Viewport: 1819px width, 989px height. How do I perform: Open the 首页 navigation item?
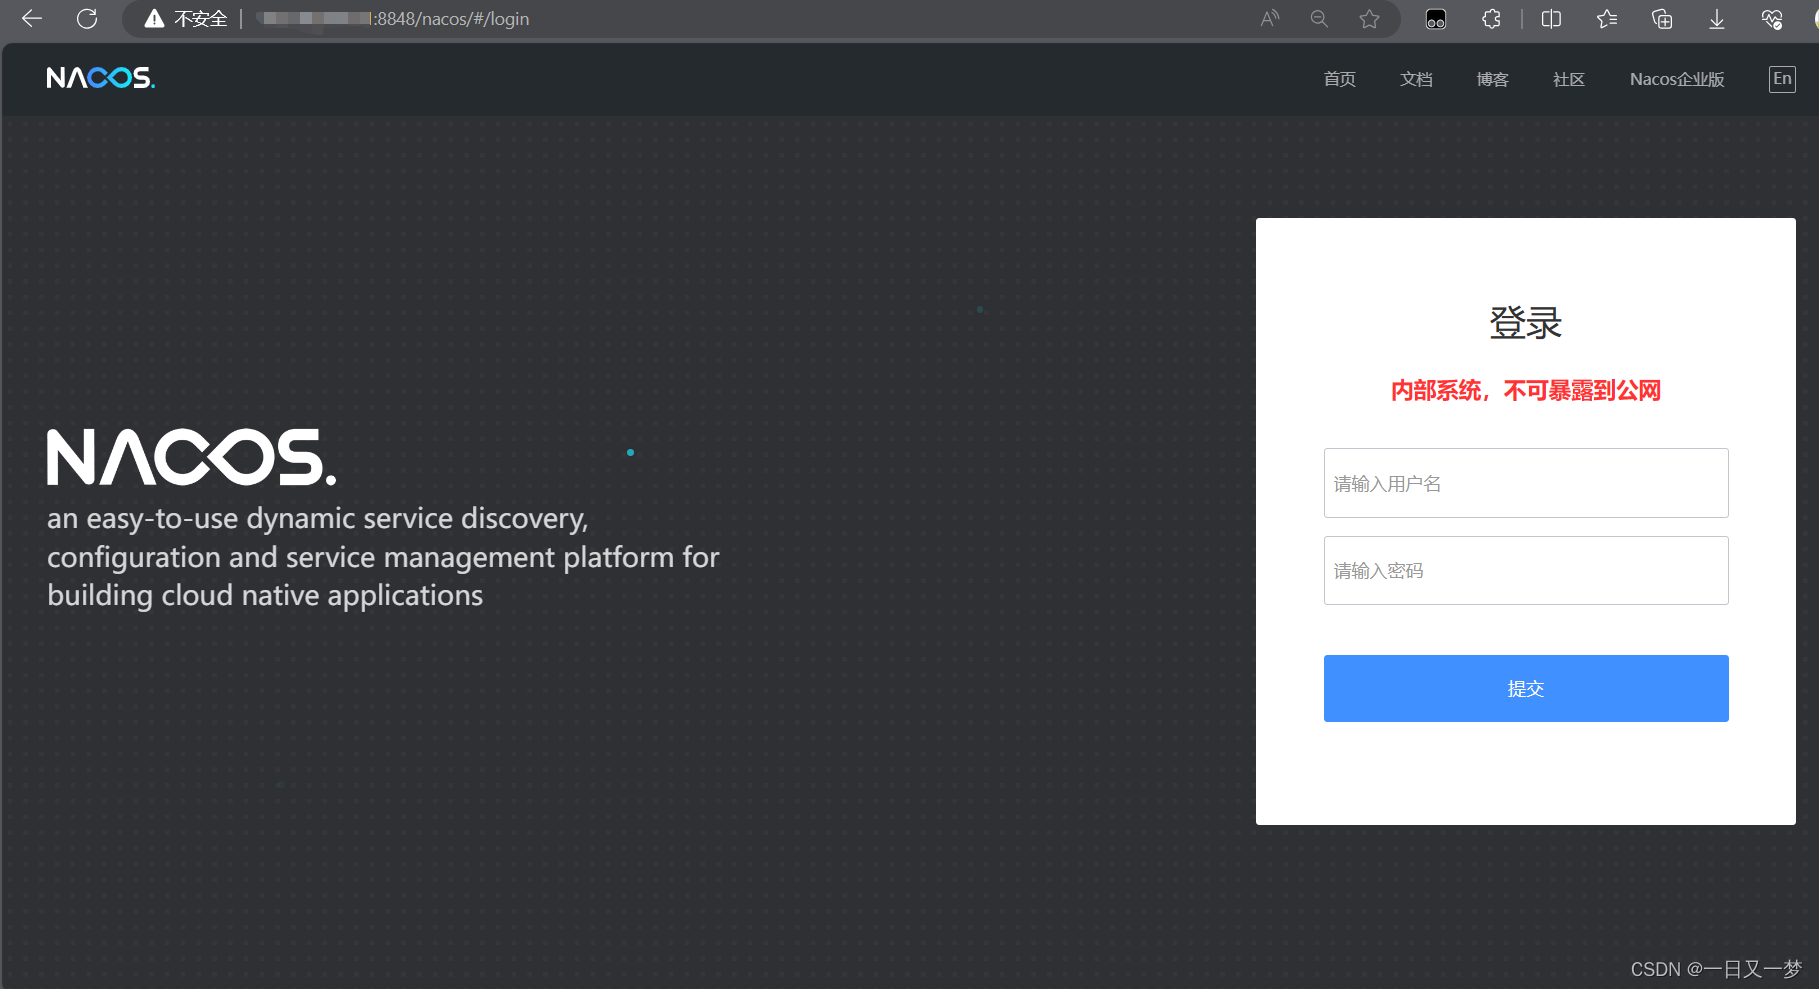pos(1340,79)
